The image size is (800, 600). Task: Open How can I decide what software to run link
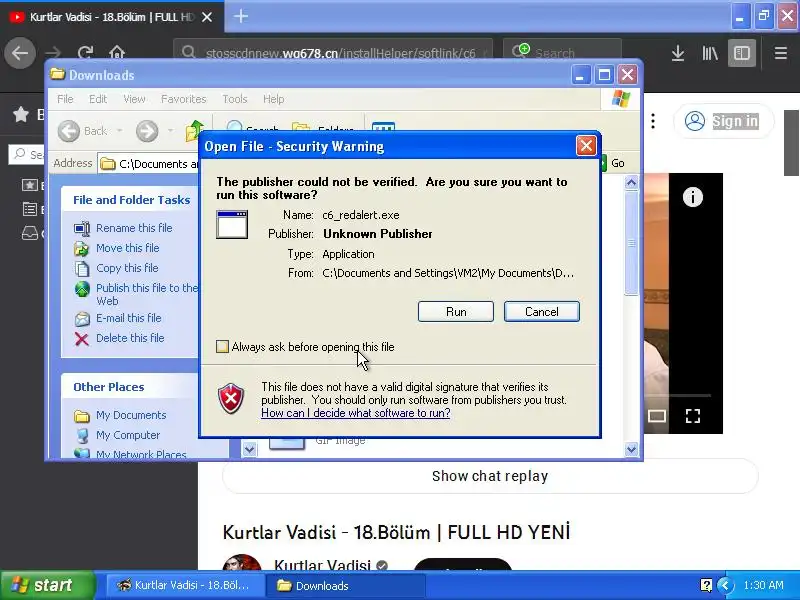point(356,413)
